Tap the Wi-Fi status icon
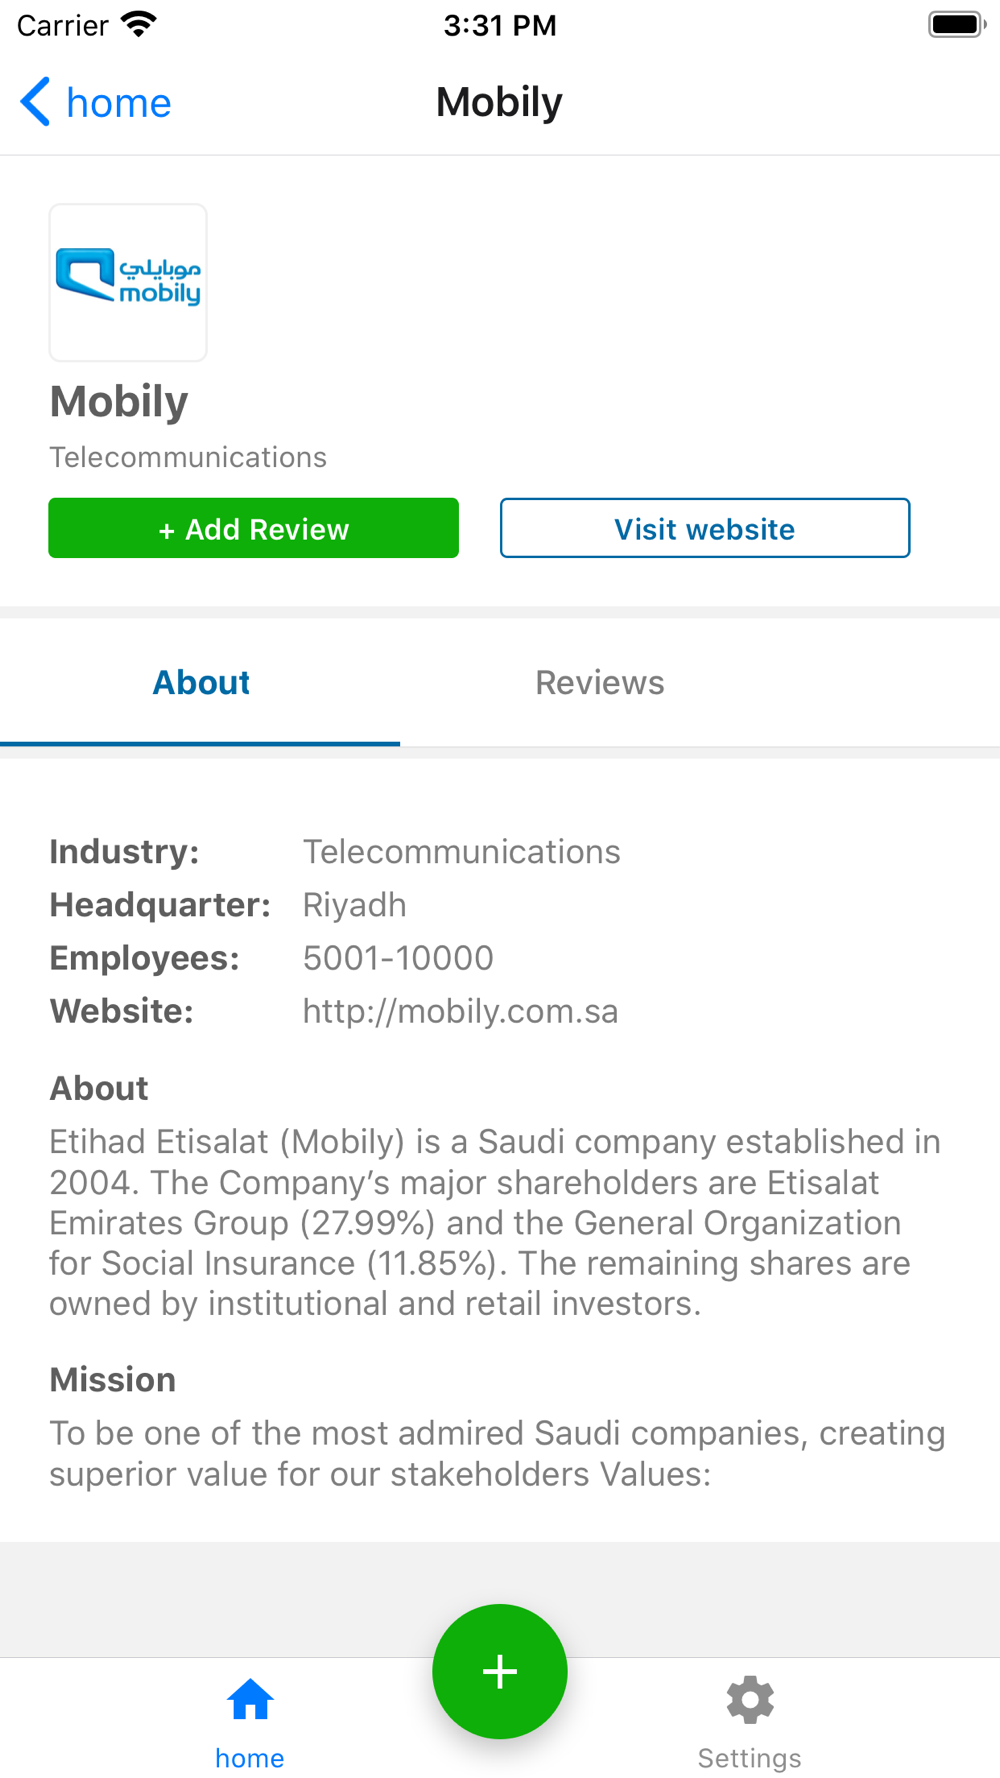Screen dimensions: 1000x1778 click(139, 24)
